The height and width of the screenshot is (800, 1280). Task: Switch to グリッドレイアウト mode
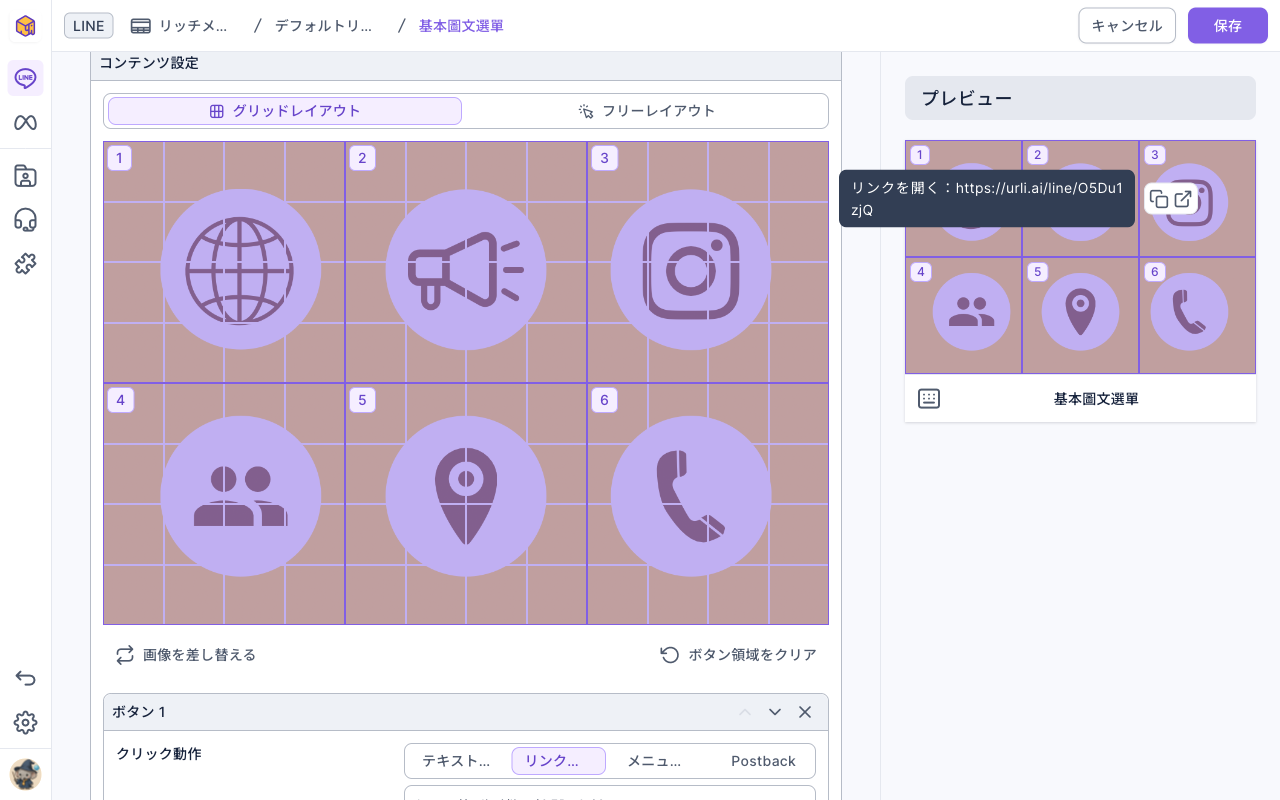(285, 111)
